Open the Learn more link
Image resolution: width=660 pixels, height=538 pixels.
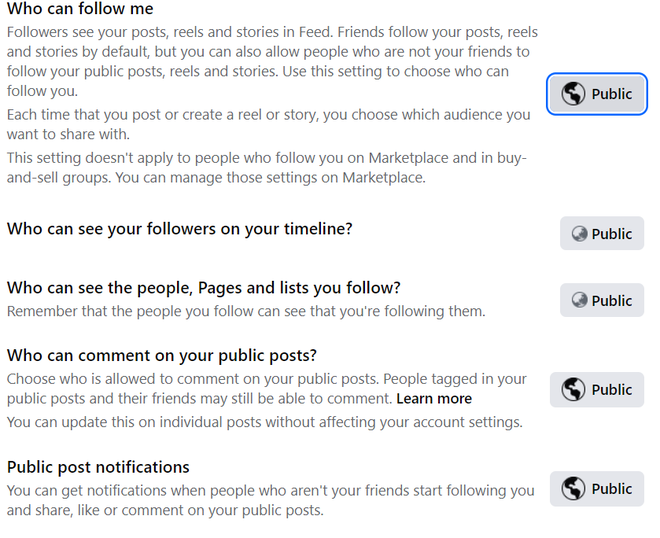tap(434, 399)
